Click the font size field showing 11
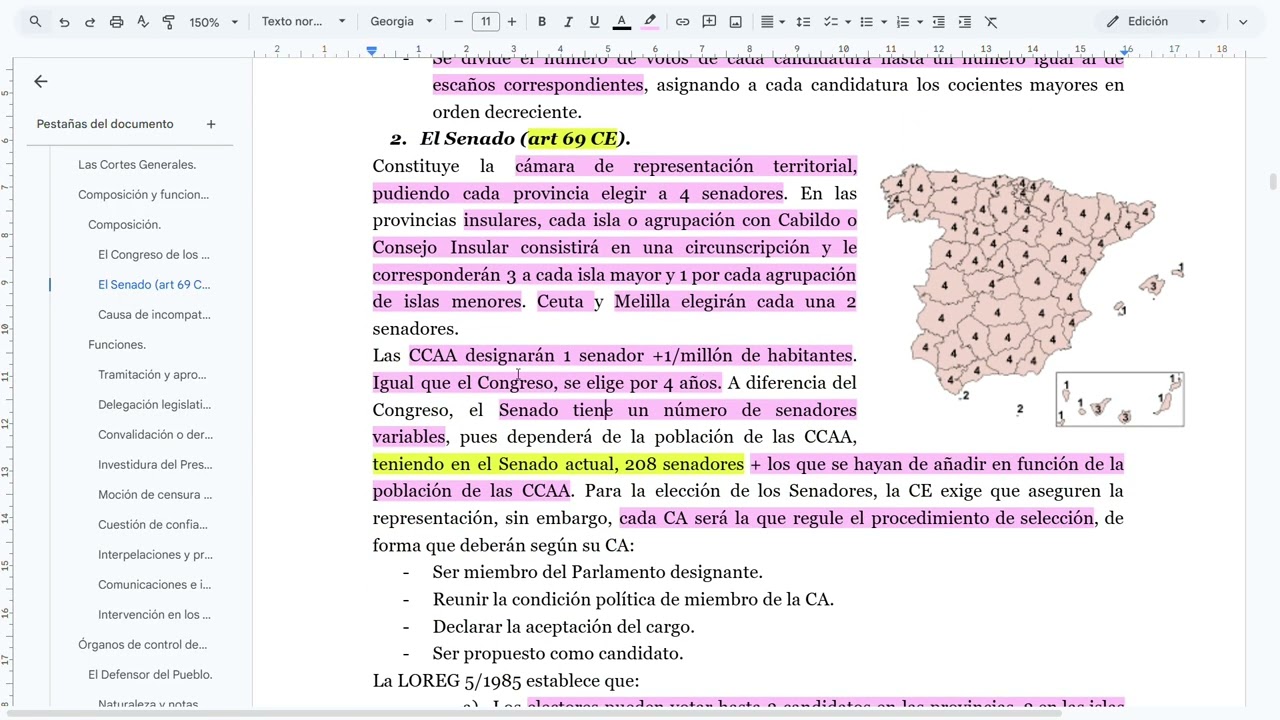 point(486,21)
